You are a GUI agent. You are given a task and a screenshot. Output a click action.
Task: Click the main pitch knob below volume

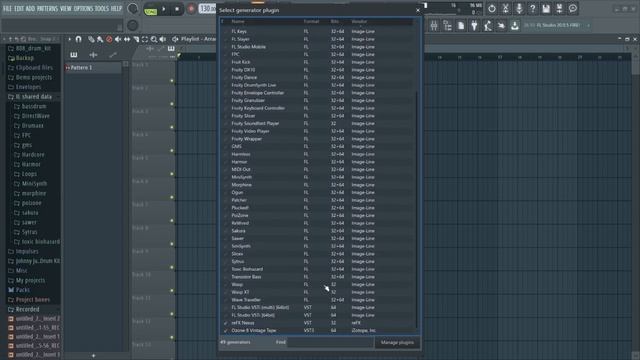pyautogui.click(x=132, y=25)
